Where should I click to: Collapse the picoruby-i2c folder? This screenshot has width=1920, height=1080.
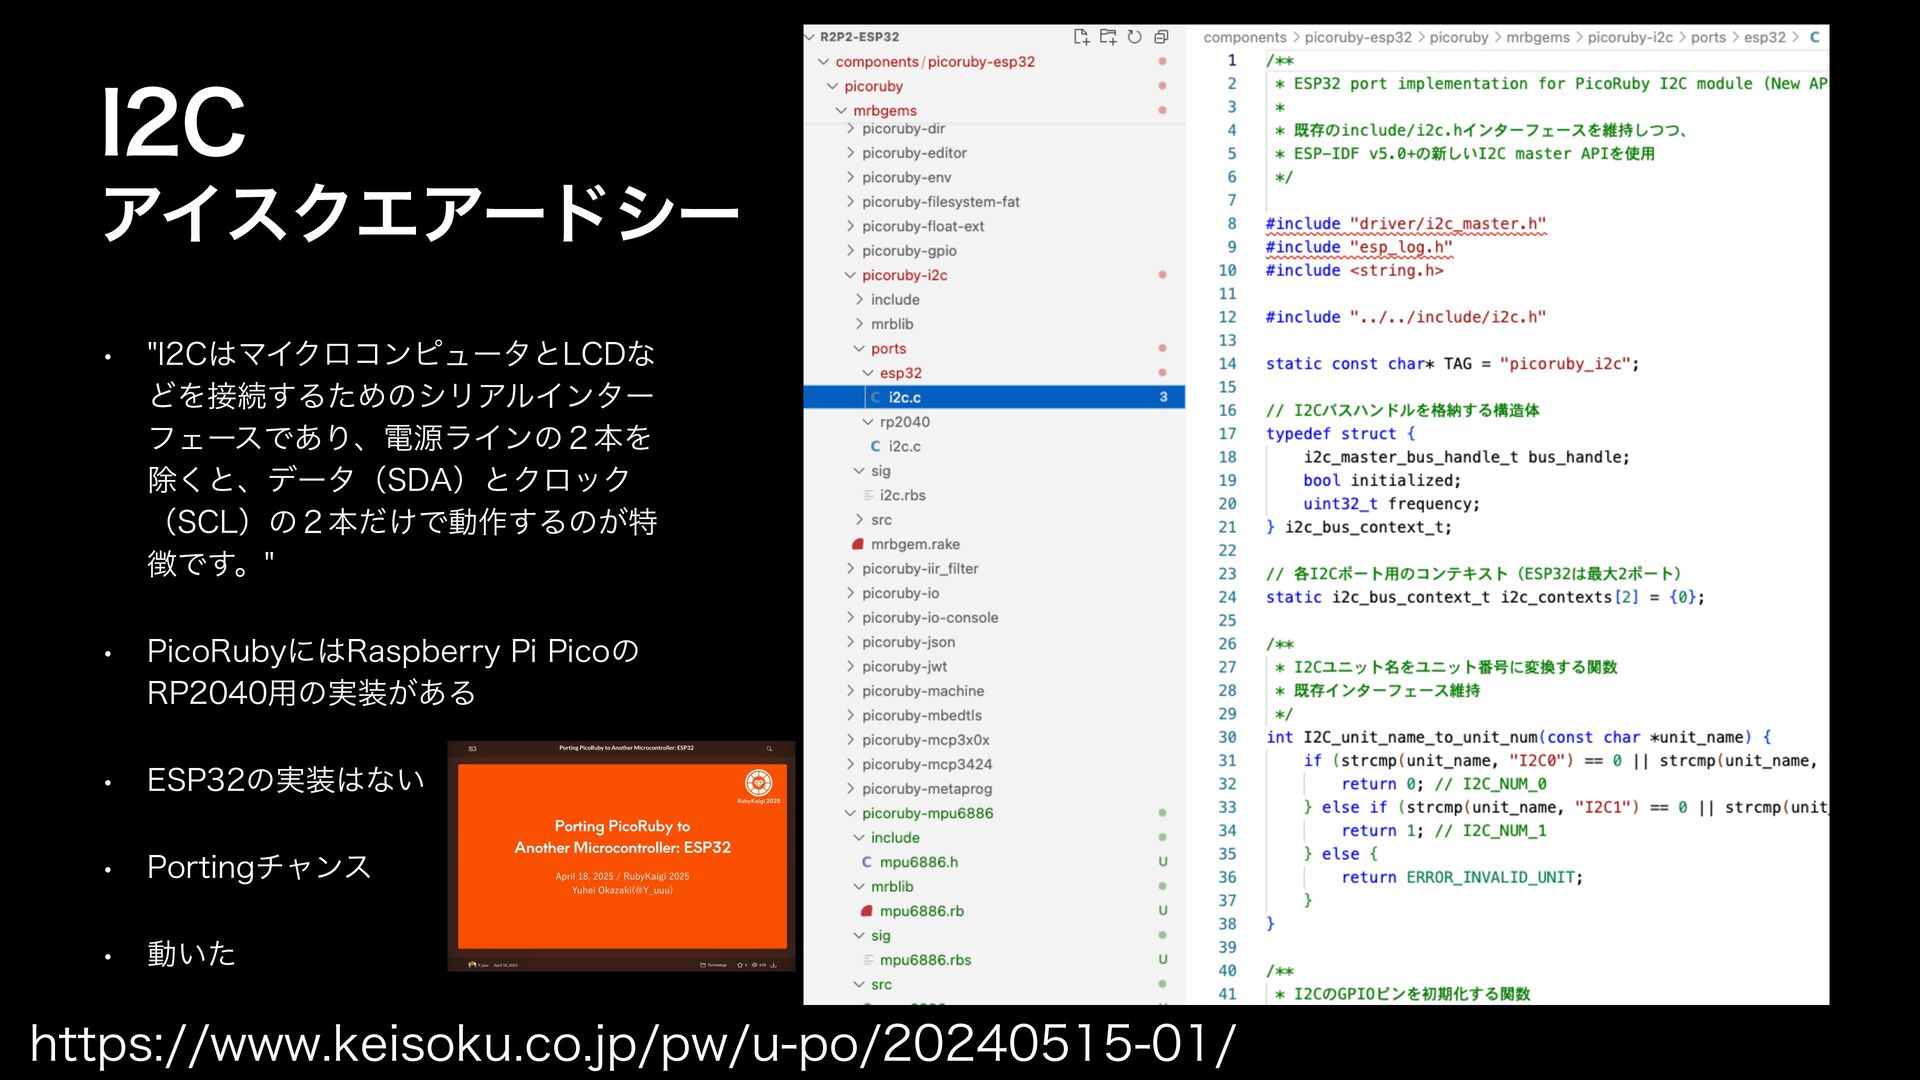(904, 275)
